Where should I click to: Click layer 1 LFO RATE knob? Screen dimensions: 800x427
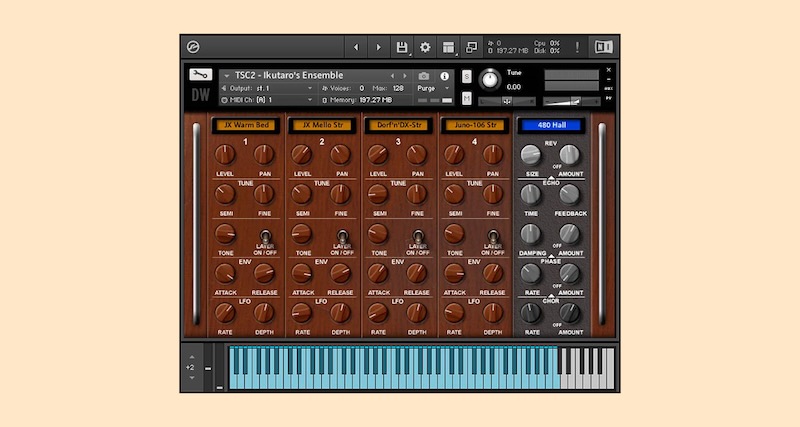pyautogui.click(x=224, y=313)
